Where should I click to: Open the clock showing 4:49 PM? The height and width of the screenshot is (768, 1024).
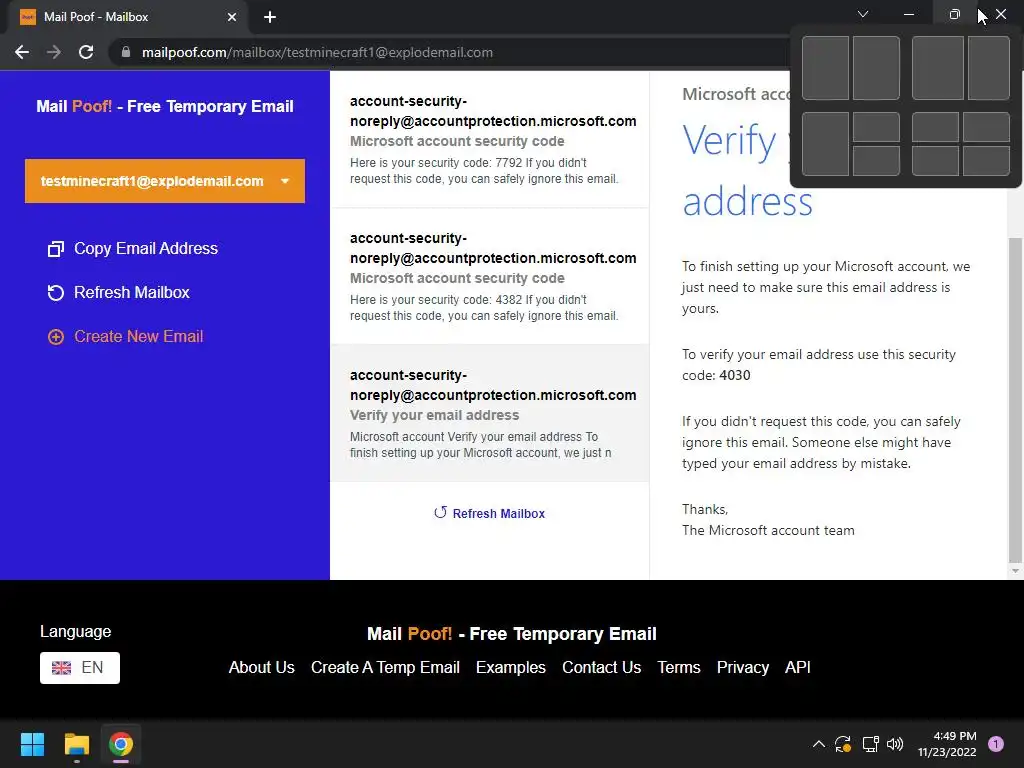pyautogui.click(x=947, y=744)
